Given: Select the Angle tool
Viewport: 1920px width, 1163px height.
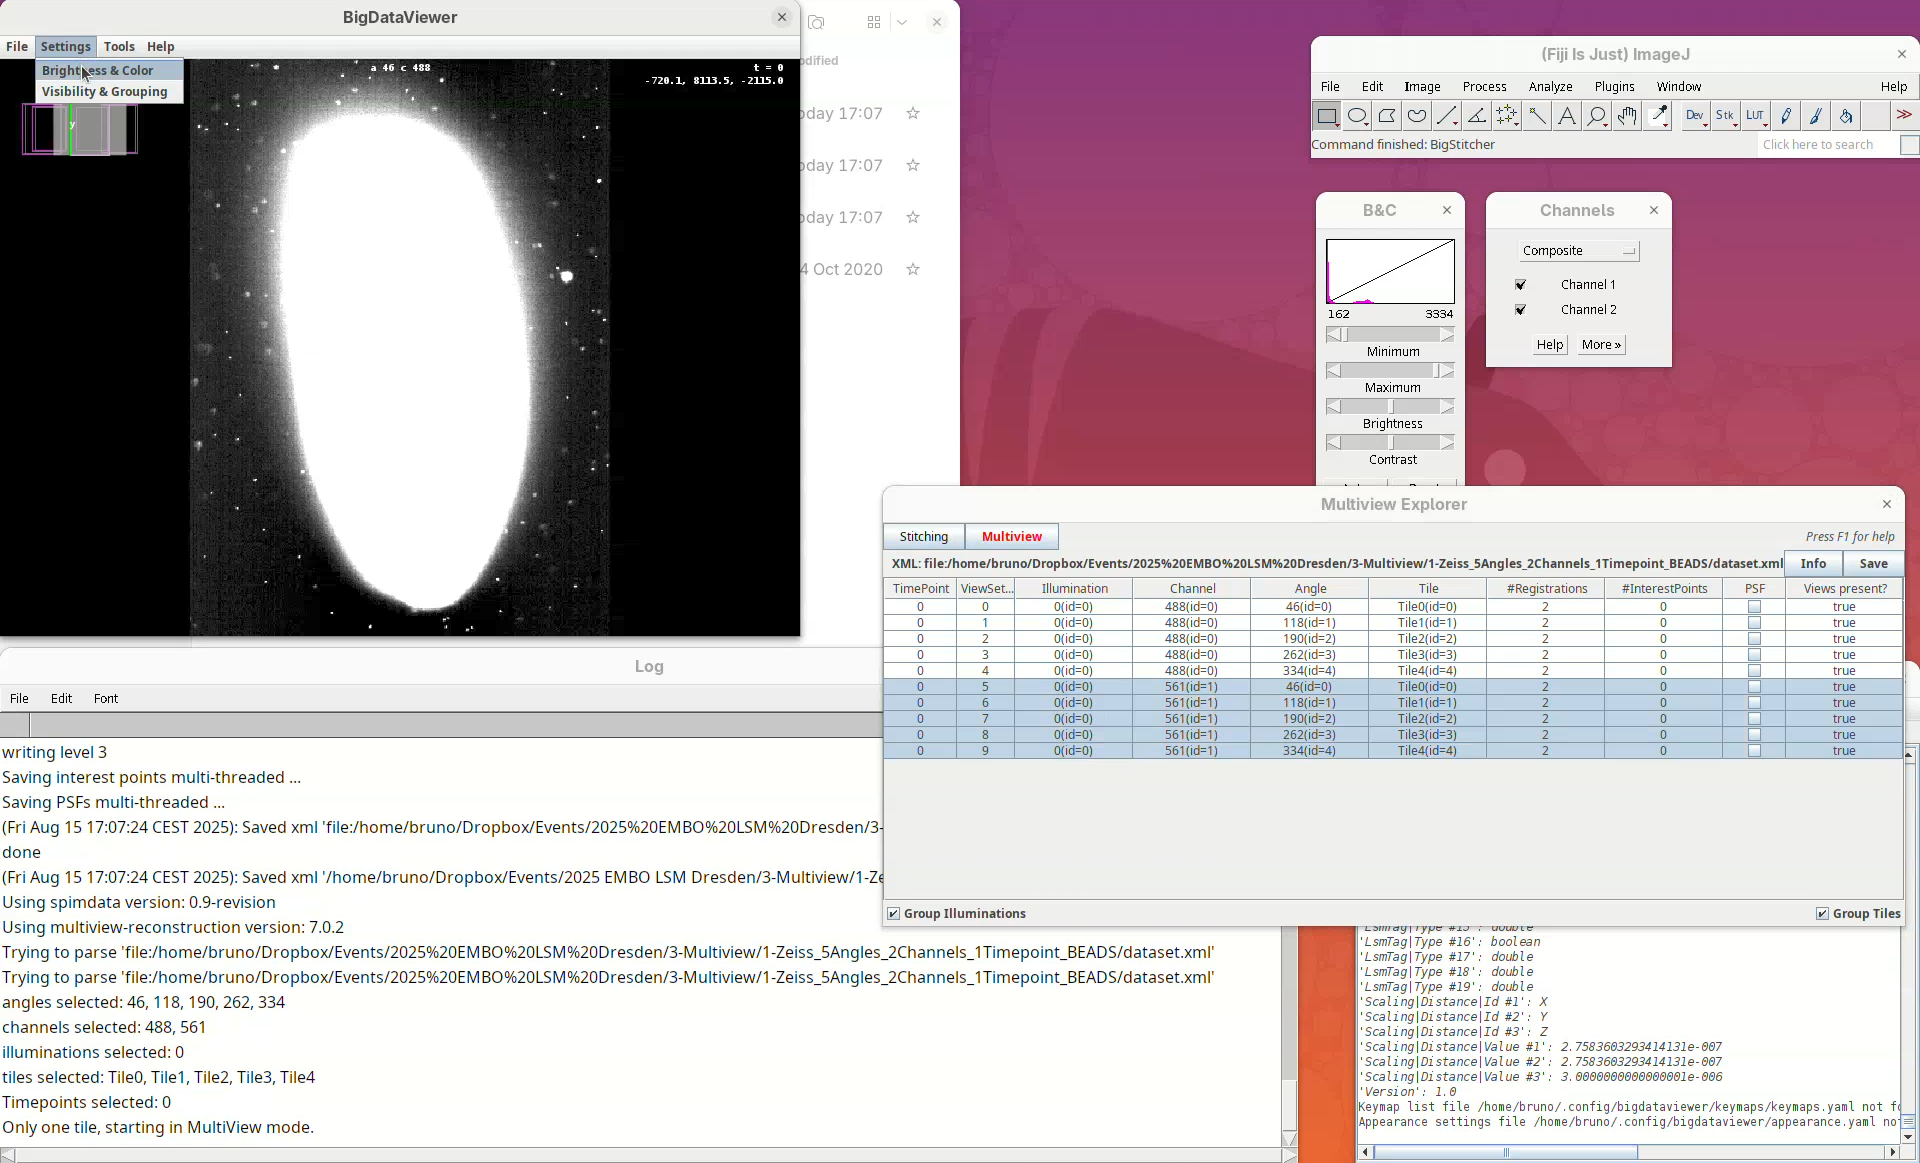Looking at the screenshot, I should [x=1477, y=116].
